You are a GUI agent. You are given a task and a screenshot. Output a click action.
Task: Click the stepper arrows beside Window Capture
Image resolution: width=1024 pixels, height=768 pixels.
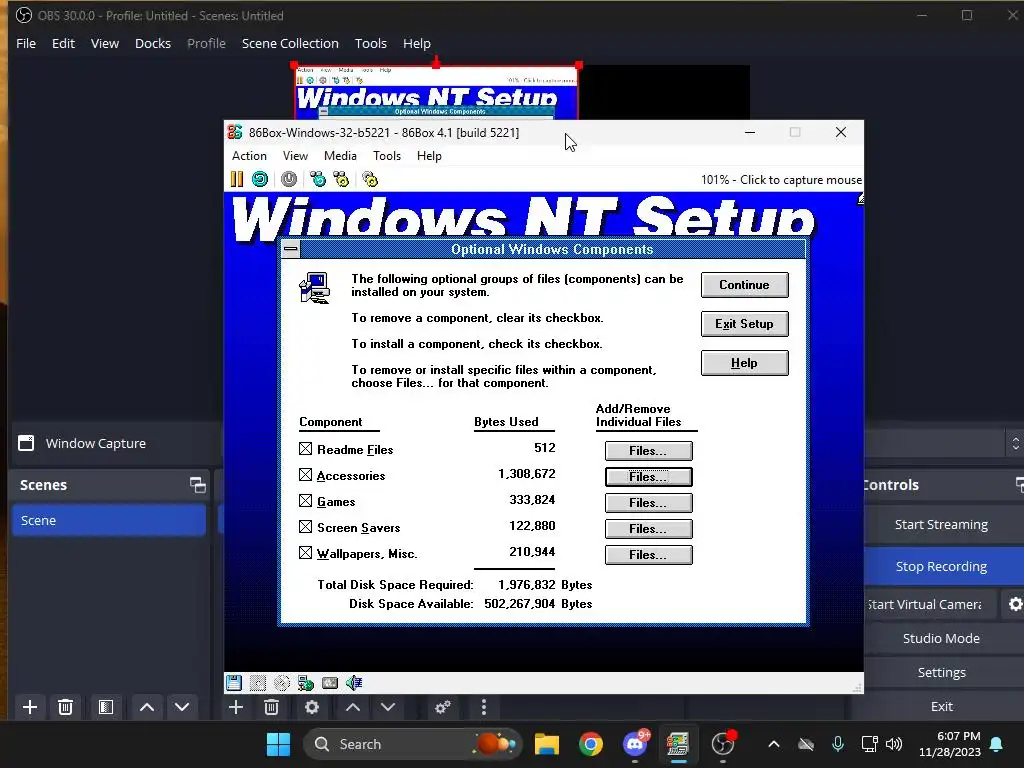[1016, 443]
